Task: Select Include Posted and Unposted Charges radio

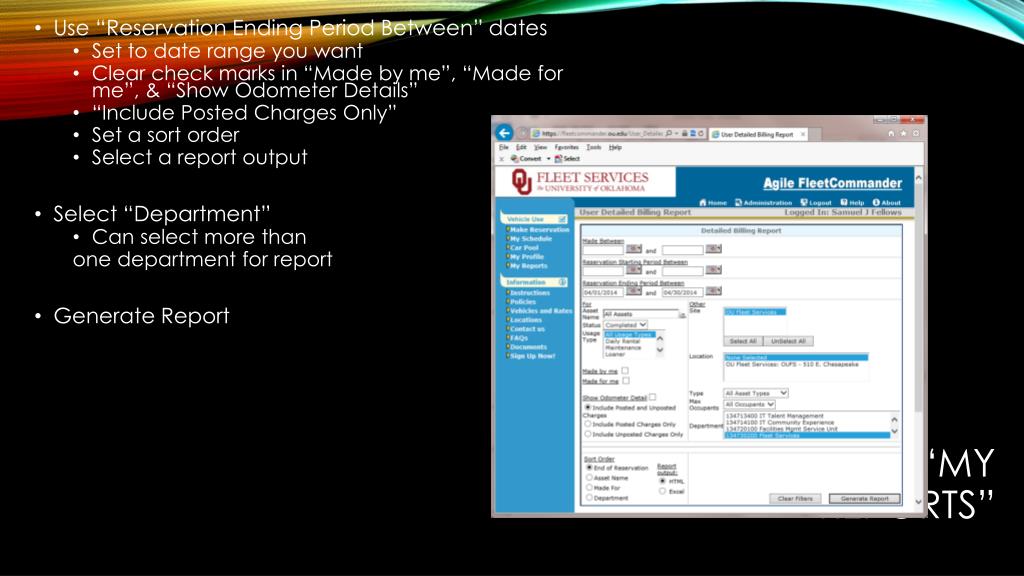Action: coord(588,407)
